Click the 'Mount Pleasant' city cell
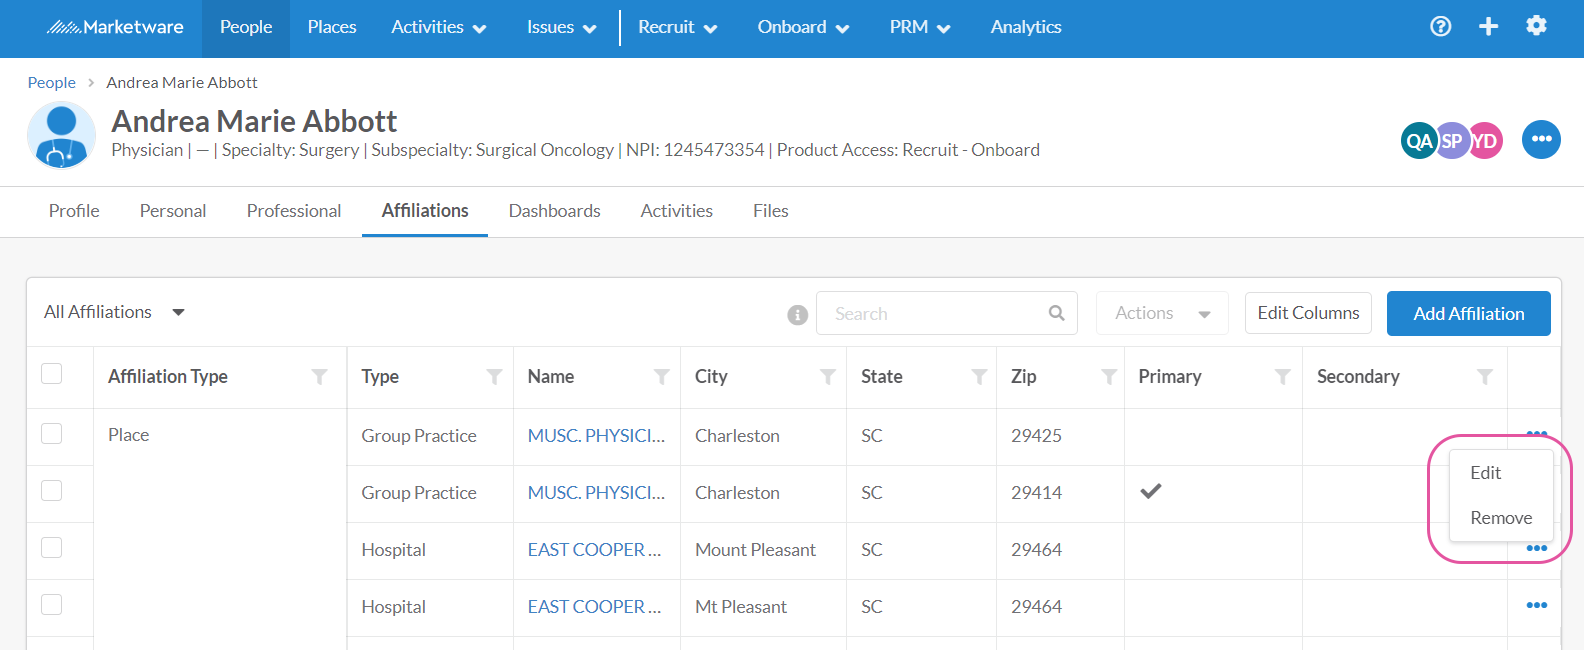Screen dimensions: 1584x650 click(755, 550)
